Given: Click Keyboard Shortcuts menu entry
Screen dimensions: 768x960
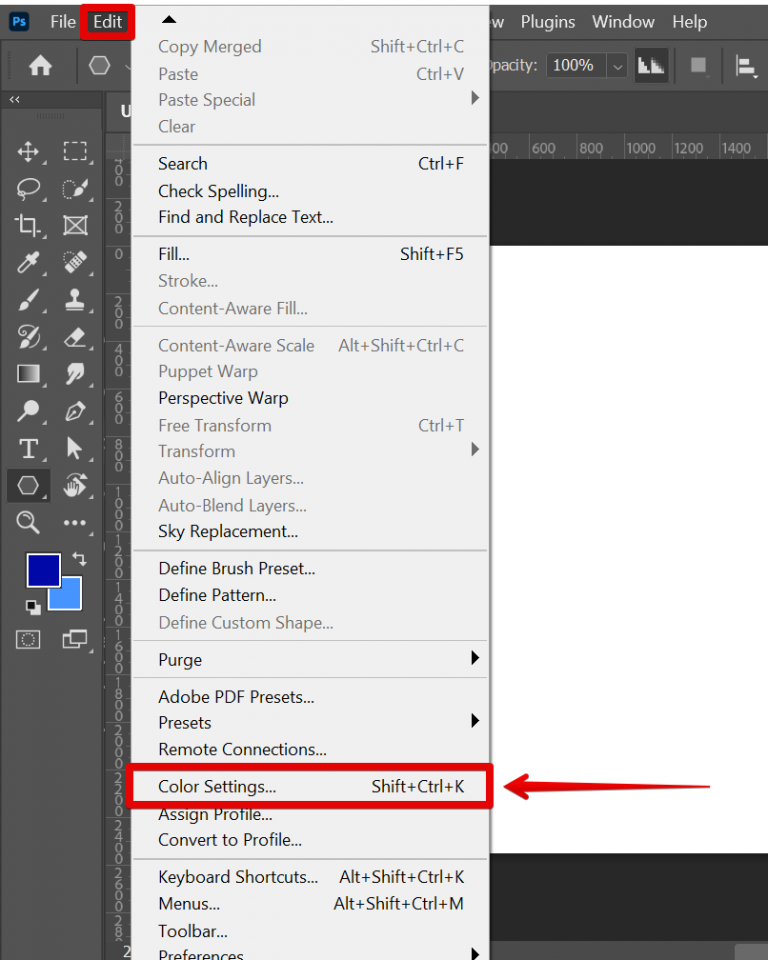Looking at the screenshot, I should pyautogui.click(x=238, y=877).
